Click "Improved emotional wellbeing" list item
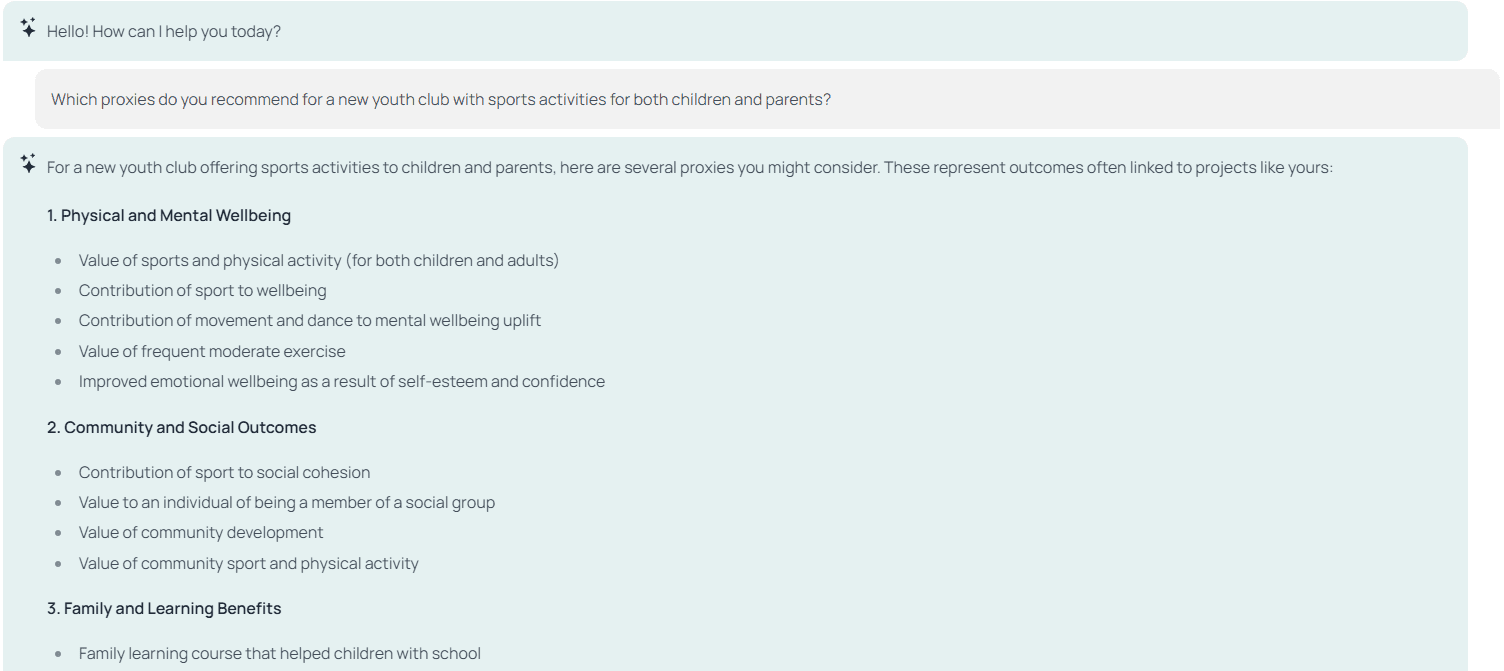Screen dimensions: 1504x671 (x=341, y=382)
